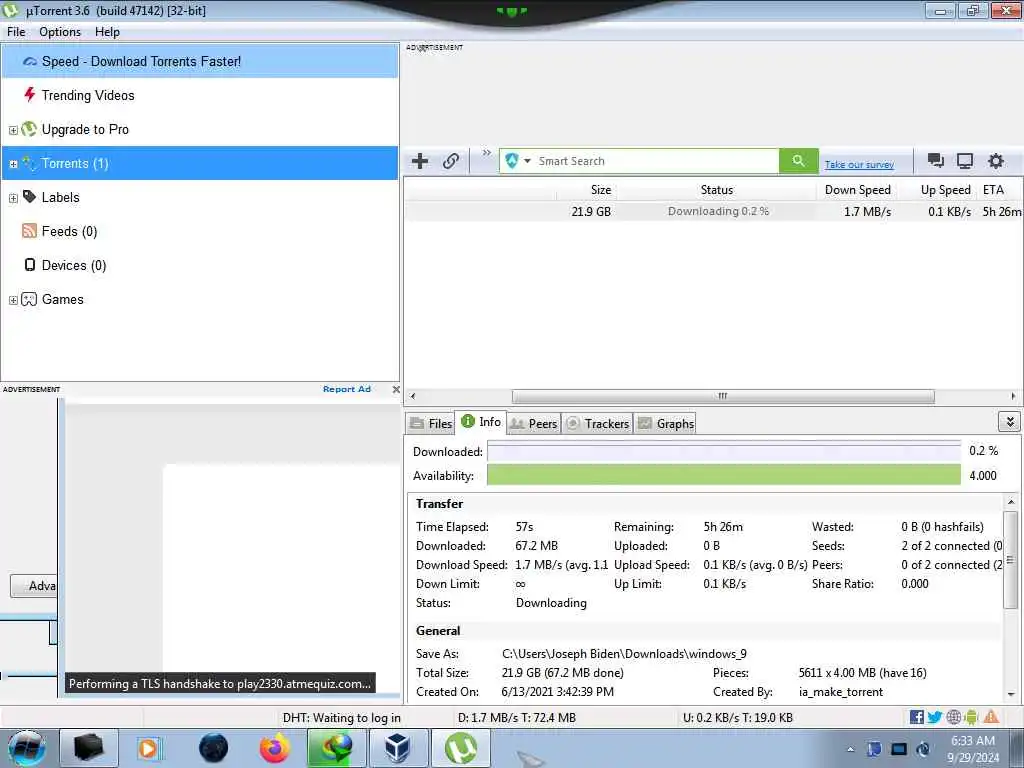Click the torrent list horizontal scrollbar thumb

tap(723, 396)
